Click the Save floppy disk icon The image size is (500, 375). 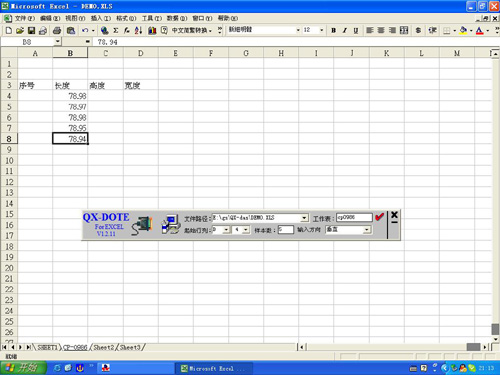click(x=31, y=31)
